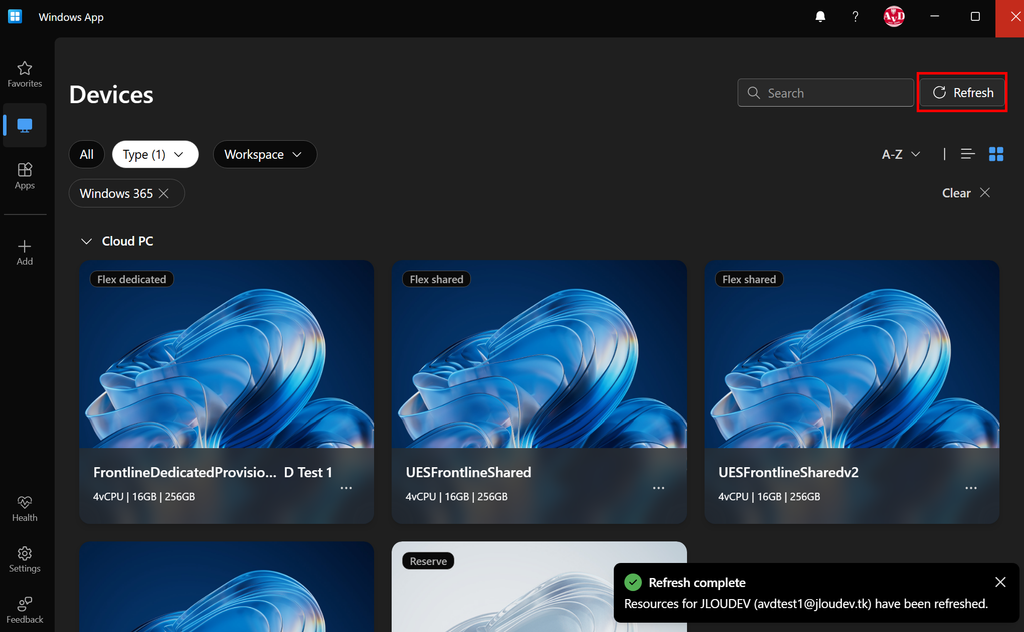Click the UESFrontlineShared device name

468,472
